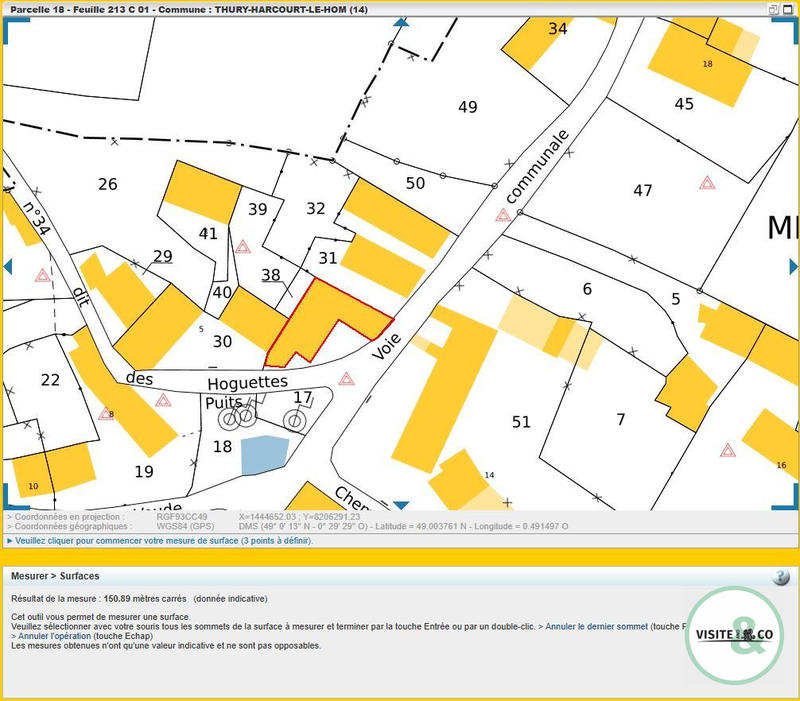Click the blue water feature near parcel 18
The width and height of the screenshot is (800, 701).
click(x=264, y=455)
